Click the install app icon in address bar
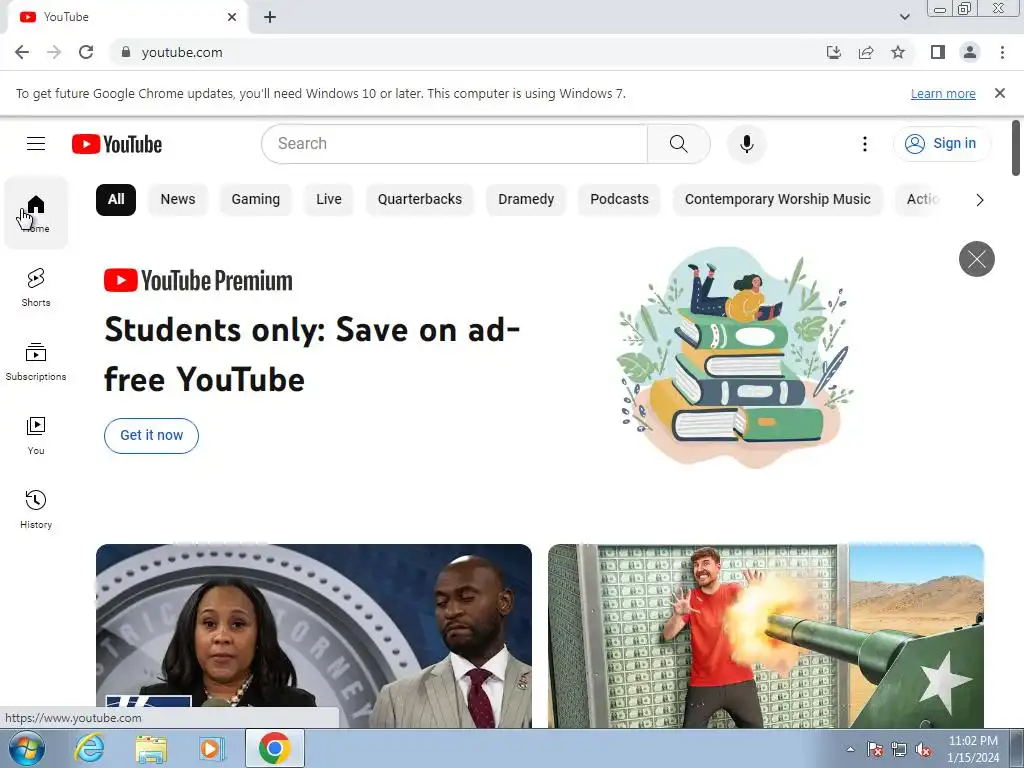 coord(834,52)
